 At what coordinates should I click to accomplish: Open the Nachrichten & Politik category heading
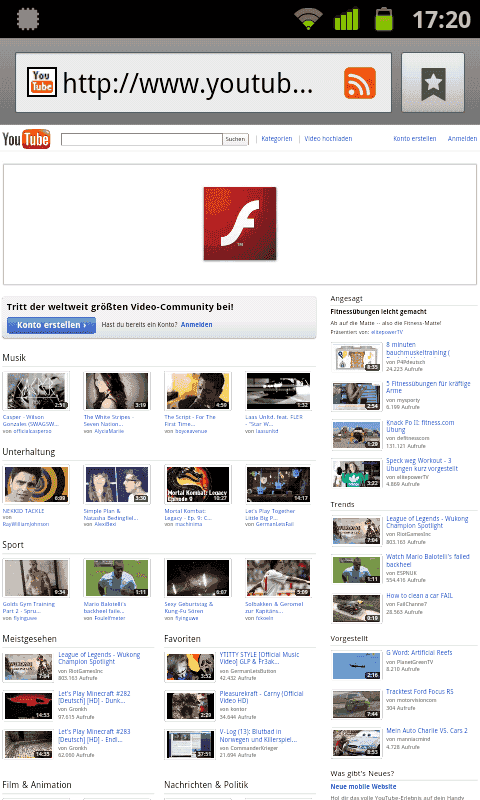(x=206, y=785)
